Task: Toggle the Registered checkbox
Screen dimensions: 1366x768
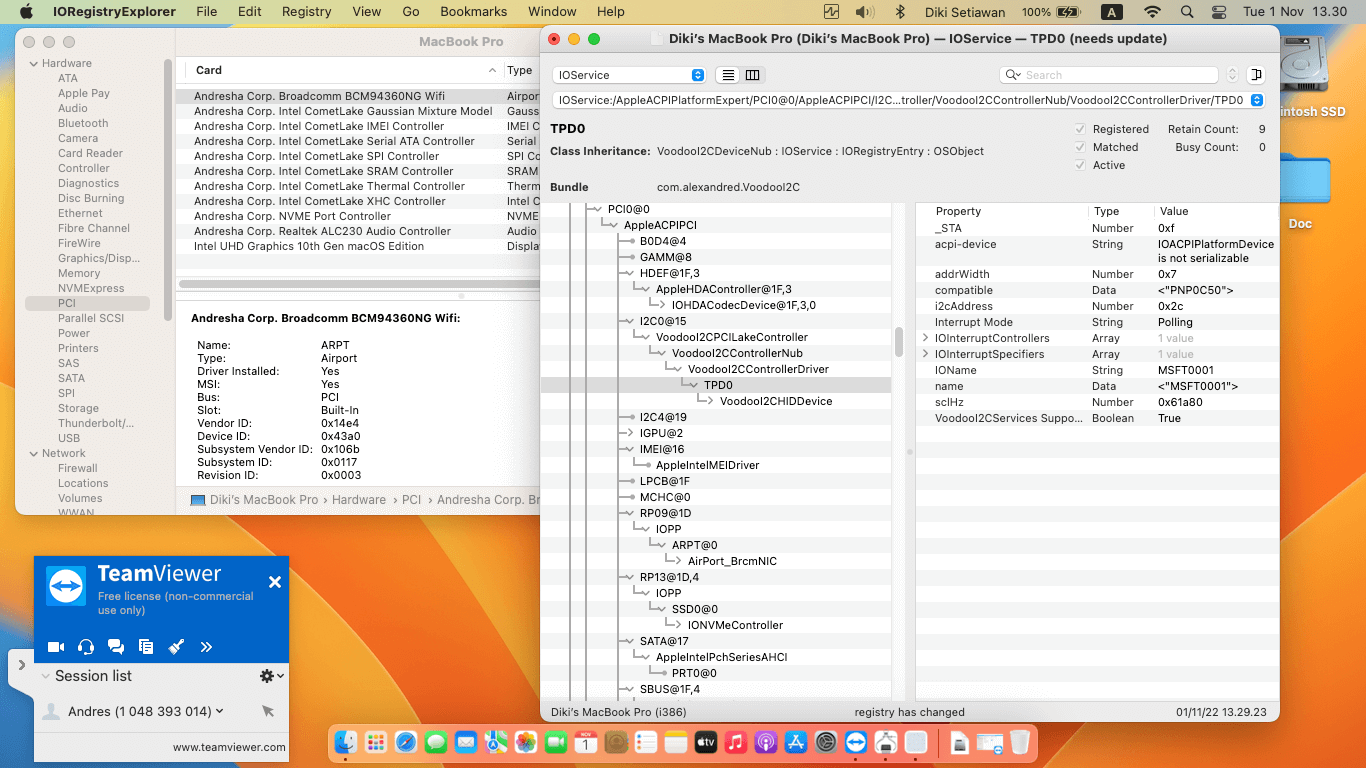Action: (1080, 129)
